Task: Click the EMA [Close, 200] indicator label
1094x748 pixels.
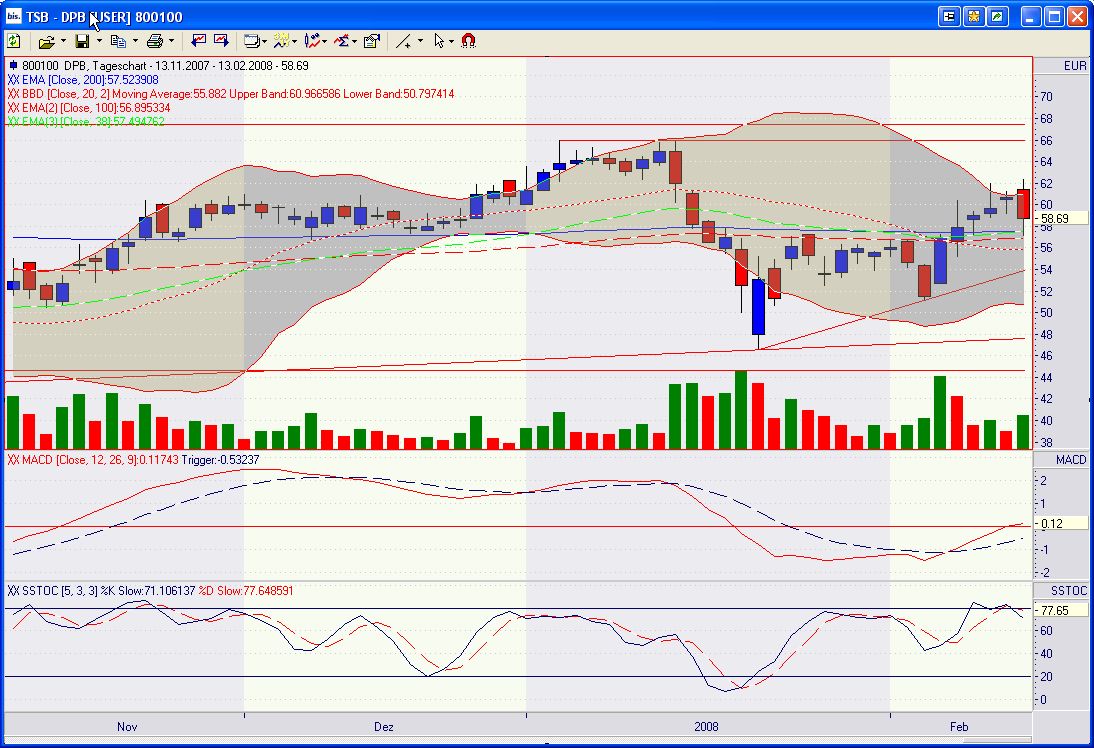Action: [83, 80]
